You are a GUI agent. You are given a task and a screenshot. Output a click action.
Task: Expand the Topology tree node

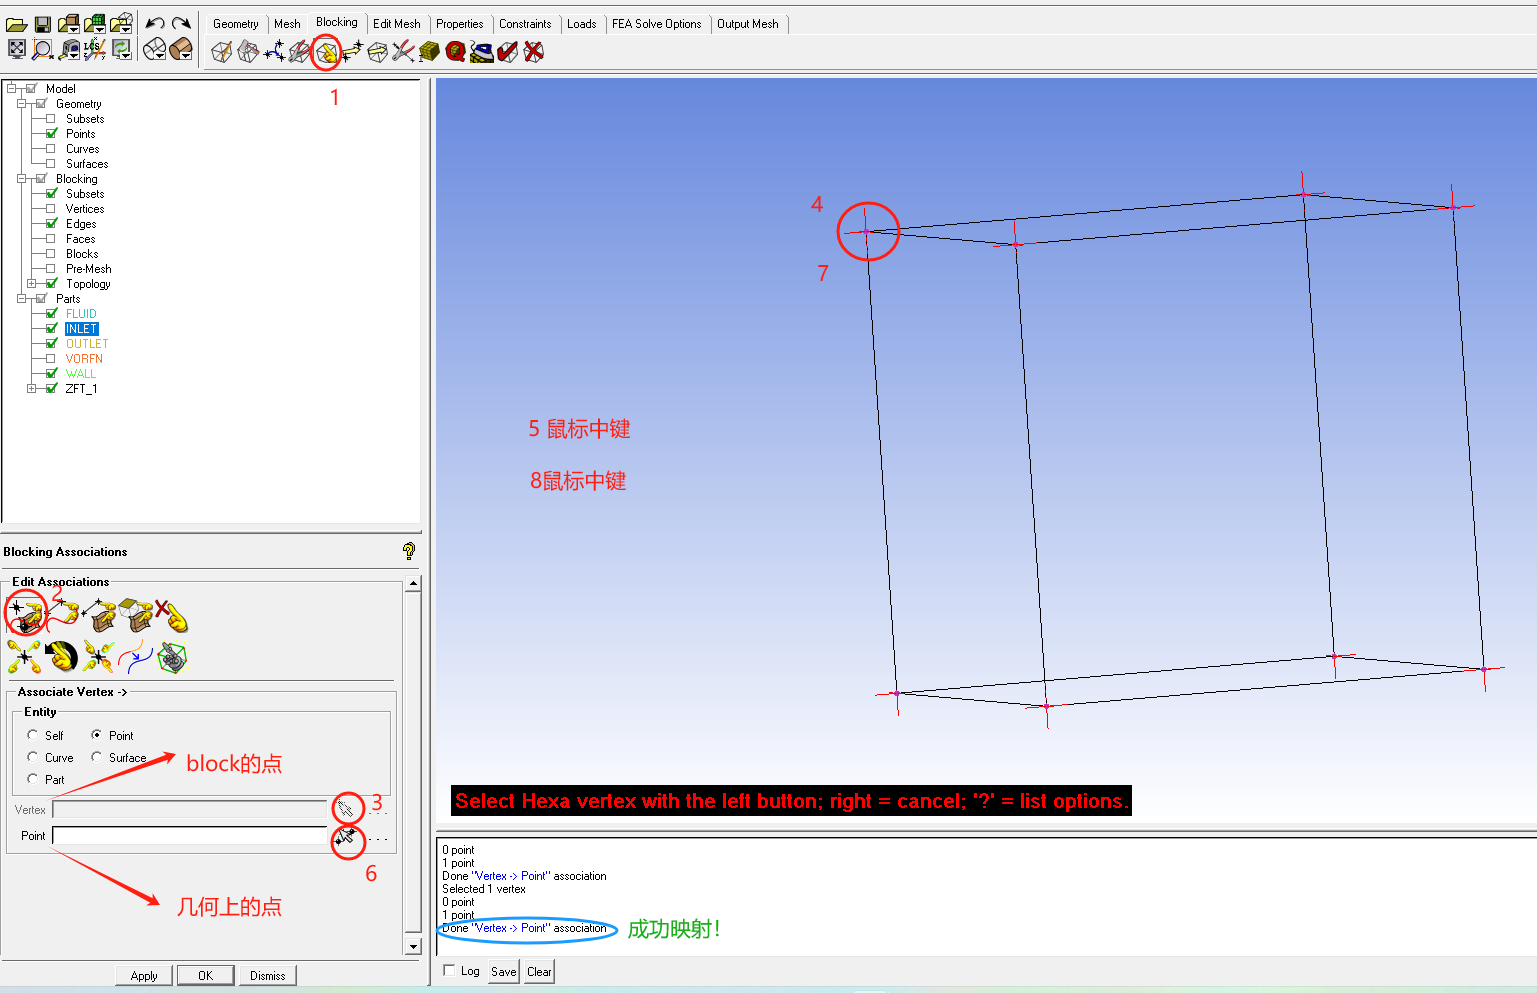coord(31,283)
